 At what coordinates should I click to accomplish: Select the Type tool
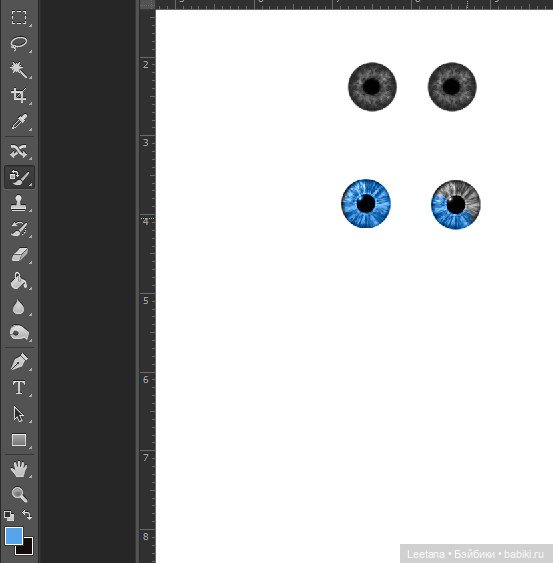coord(19,388)
